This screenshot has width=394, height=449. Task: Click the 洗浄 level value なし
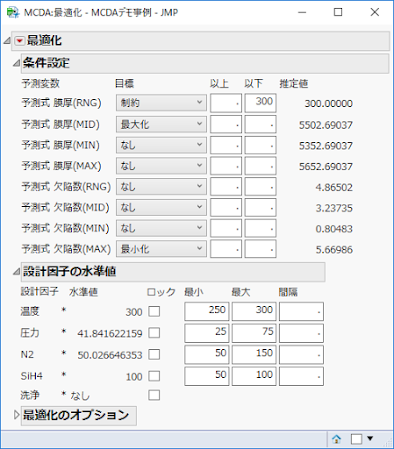click(80, 396)
